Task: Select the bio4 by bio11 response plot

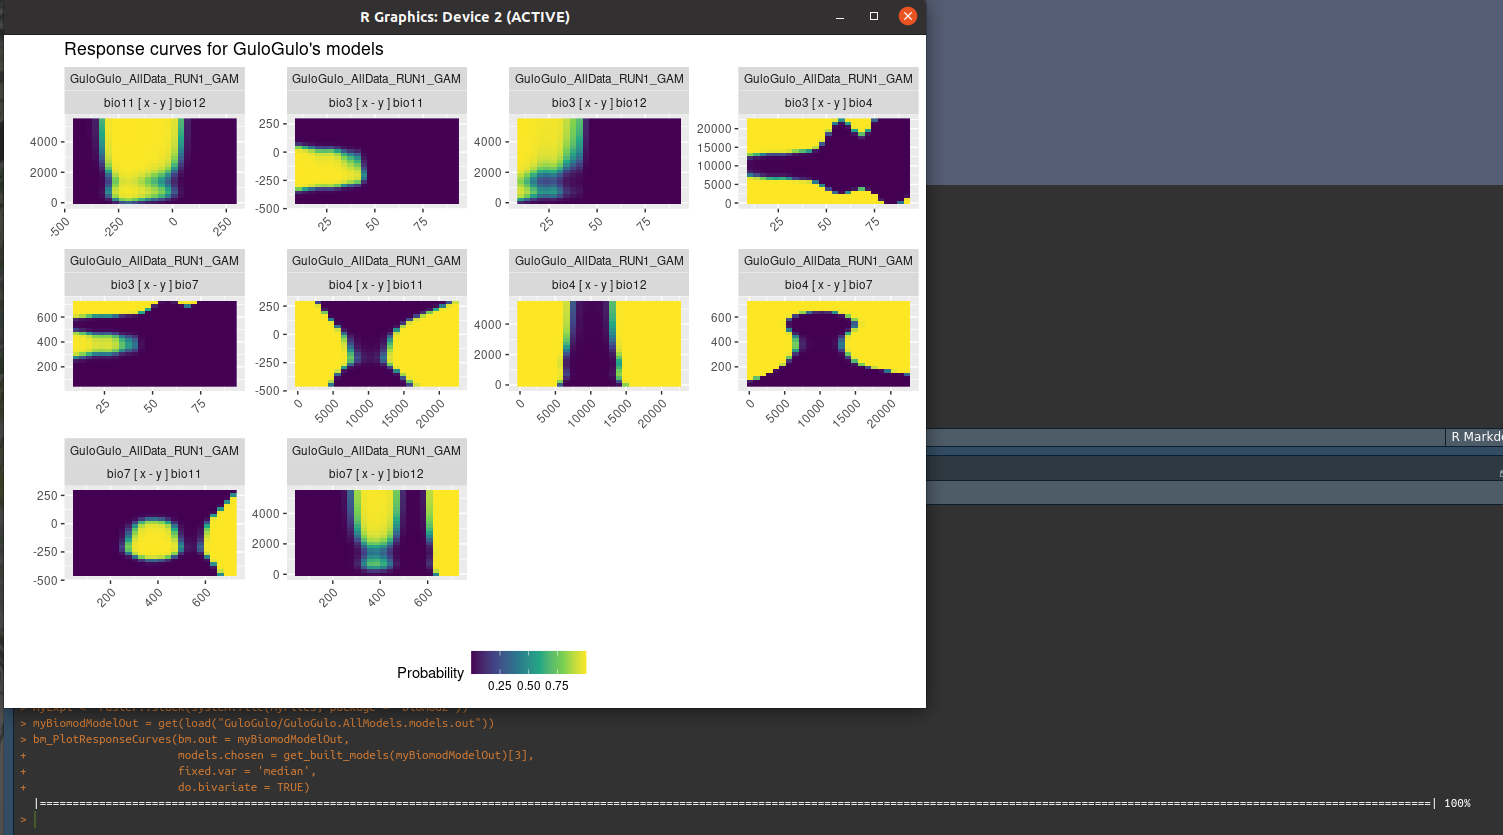Action: click(376, 343)
